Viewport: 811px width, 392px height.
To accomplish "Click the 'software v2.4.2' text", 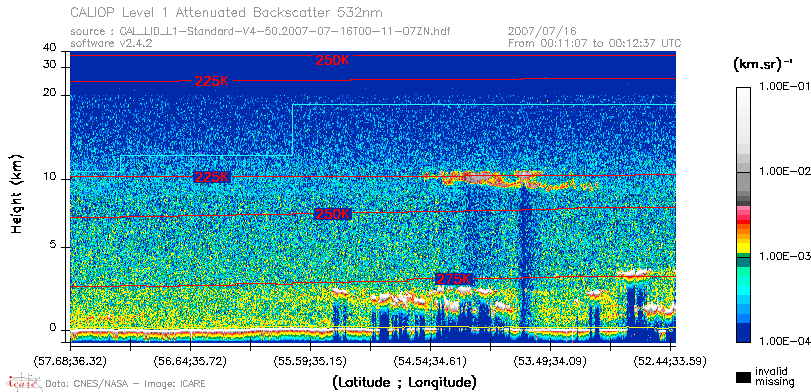I will [111, 43].
